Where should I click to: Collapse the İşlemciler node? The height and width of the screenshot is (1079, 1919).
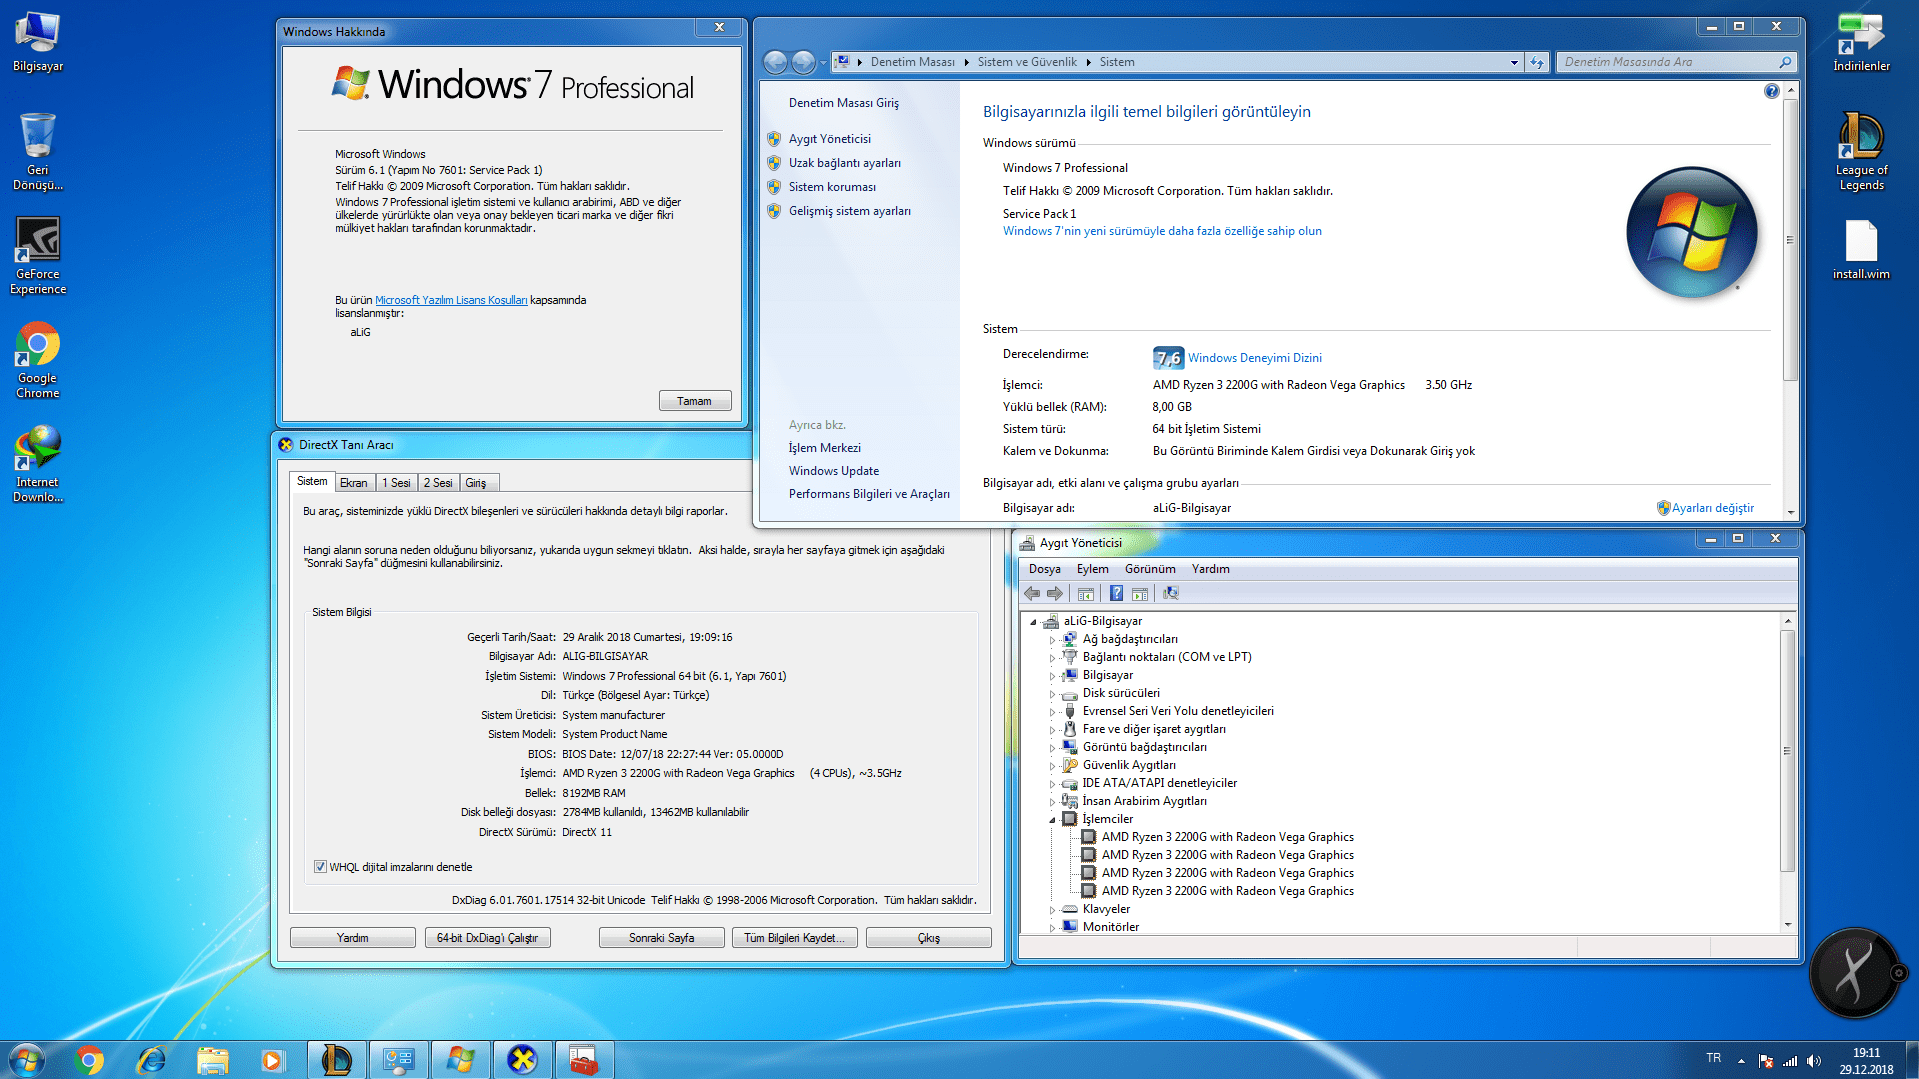pyautogui.click(x=1052, y=819)
